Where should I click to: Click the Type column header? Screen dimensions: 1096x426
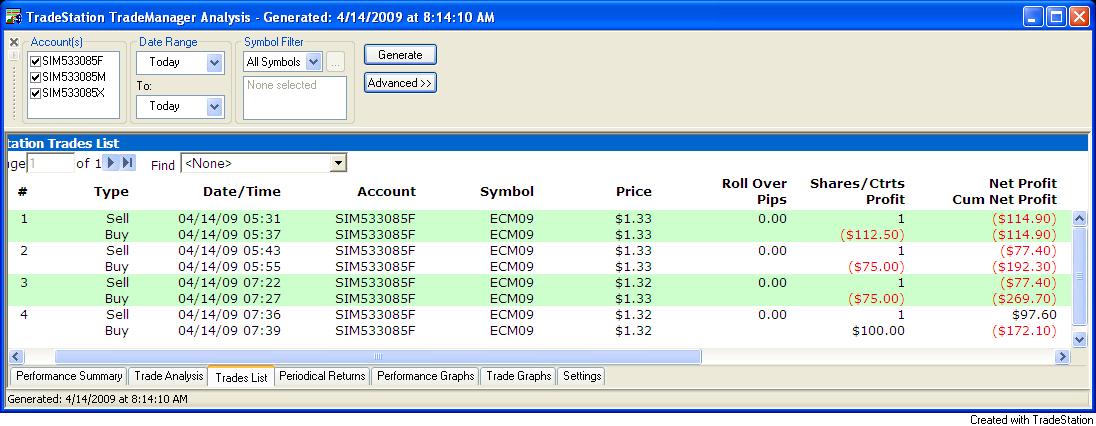[111, 192]
